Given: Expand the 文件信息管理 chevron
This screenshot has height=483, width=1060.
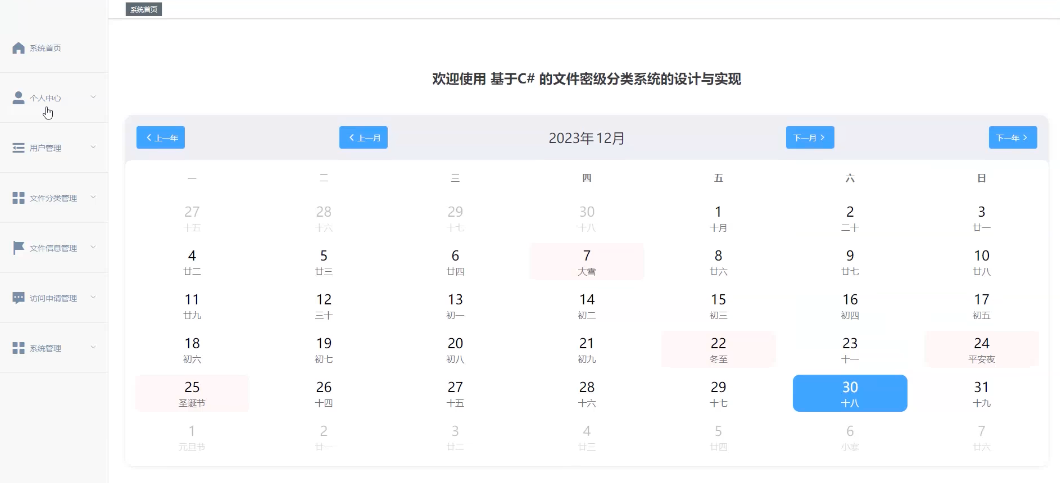Looking at the screenshot, I should point(93,248).
